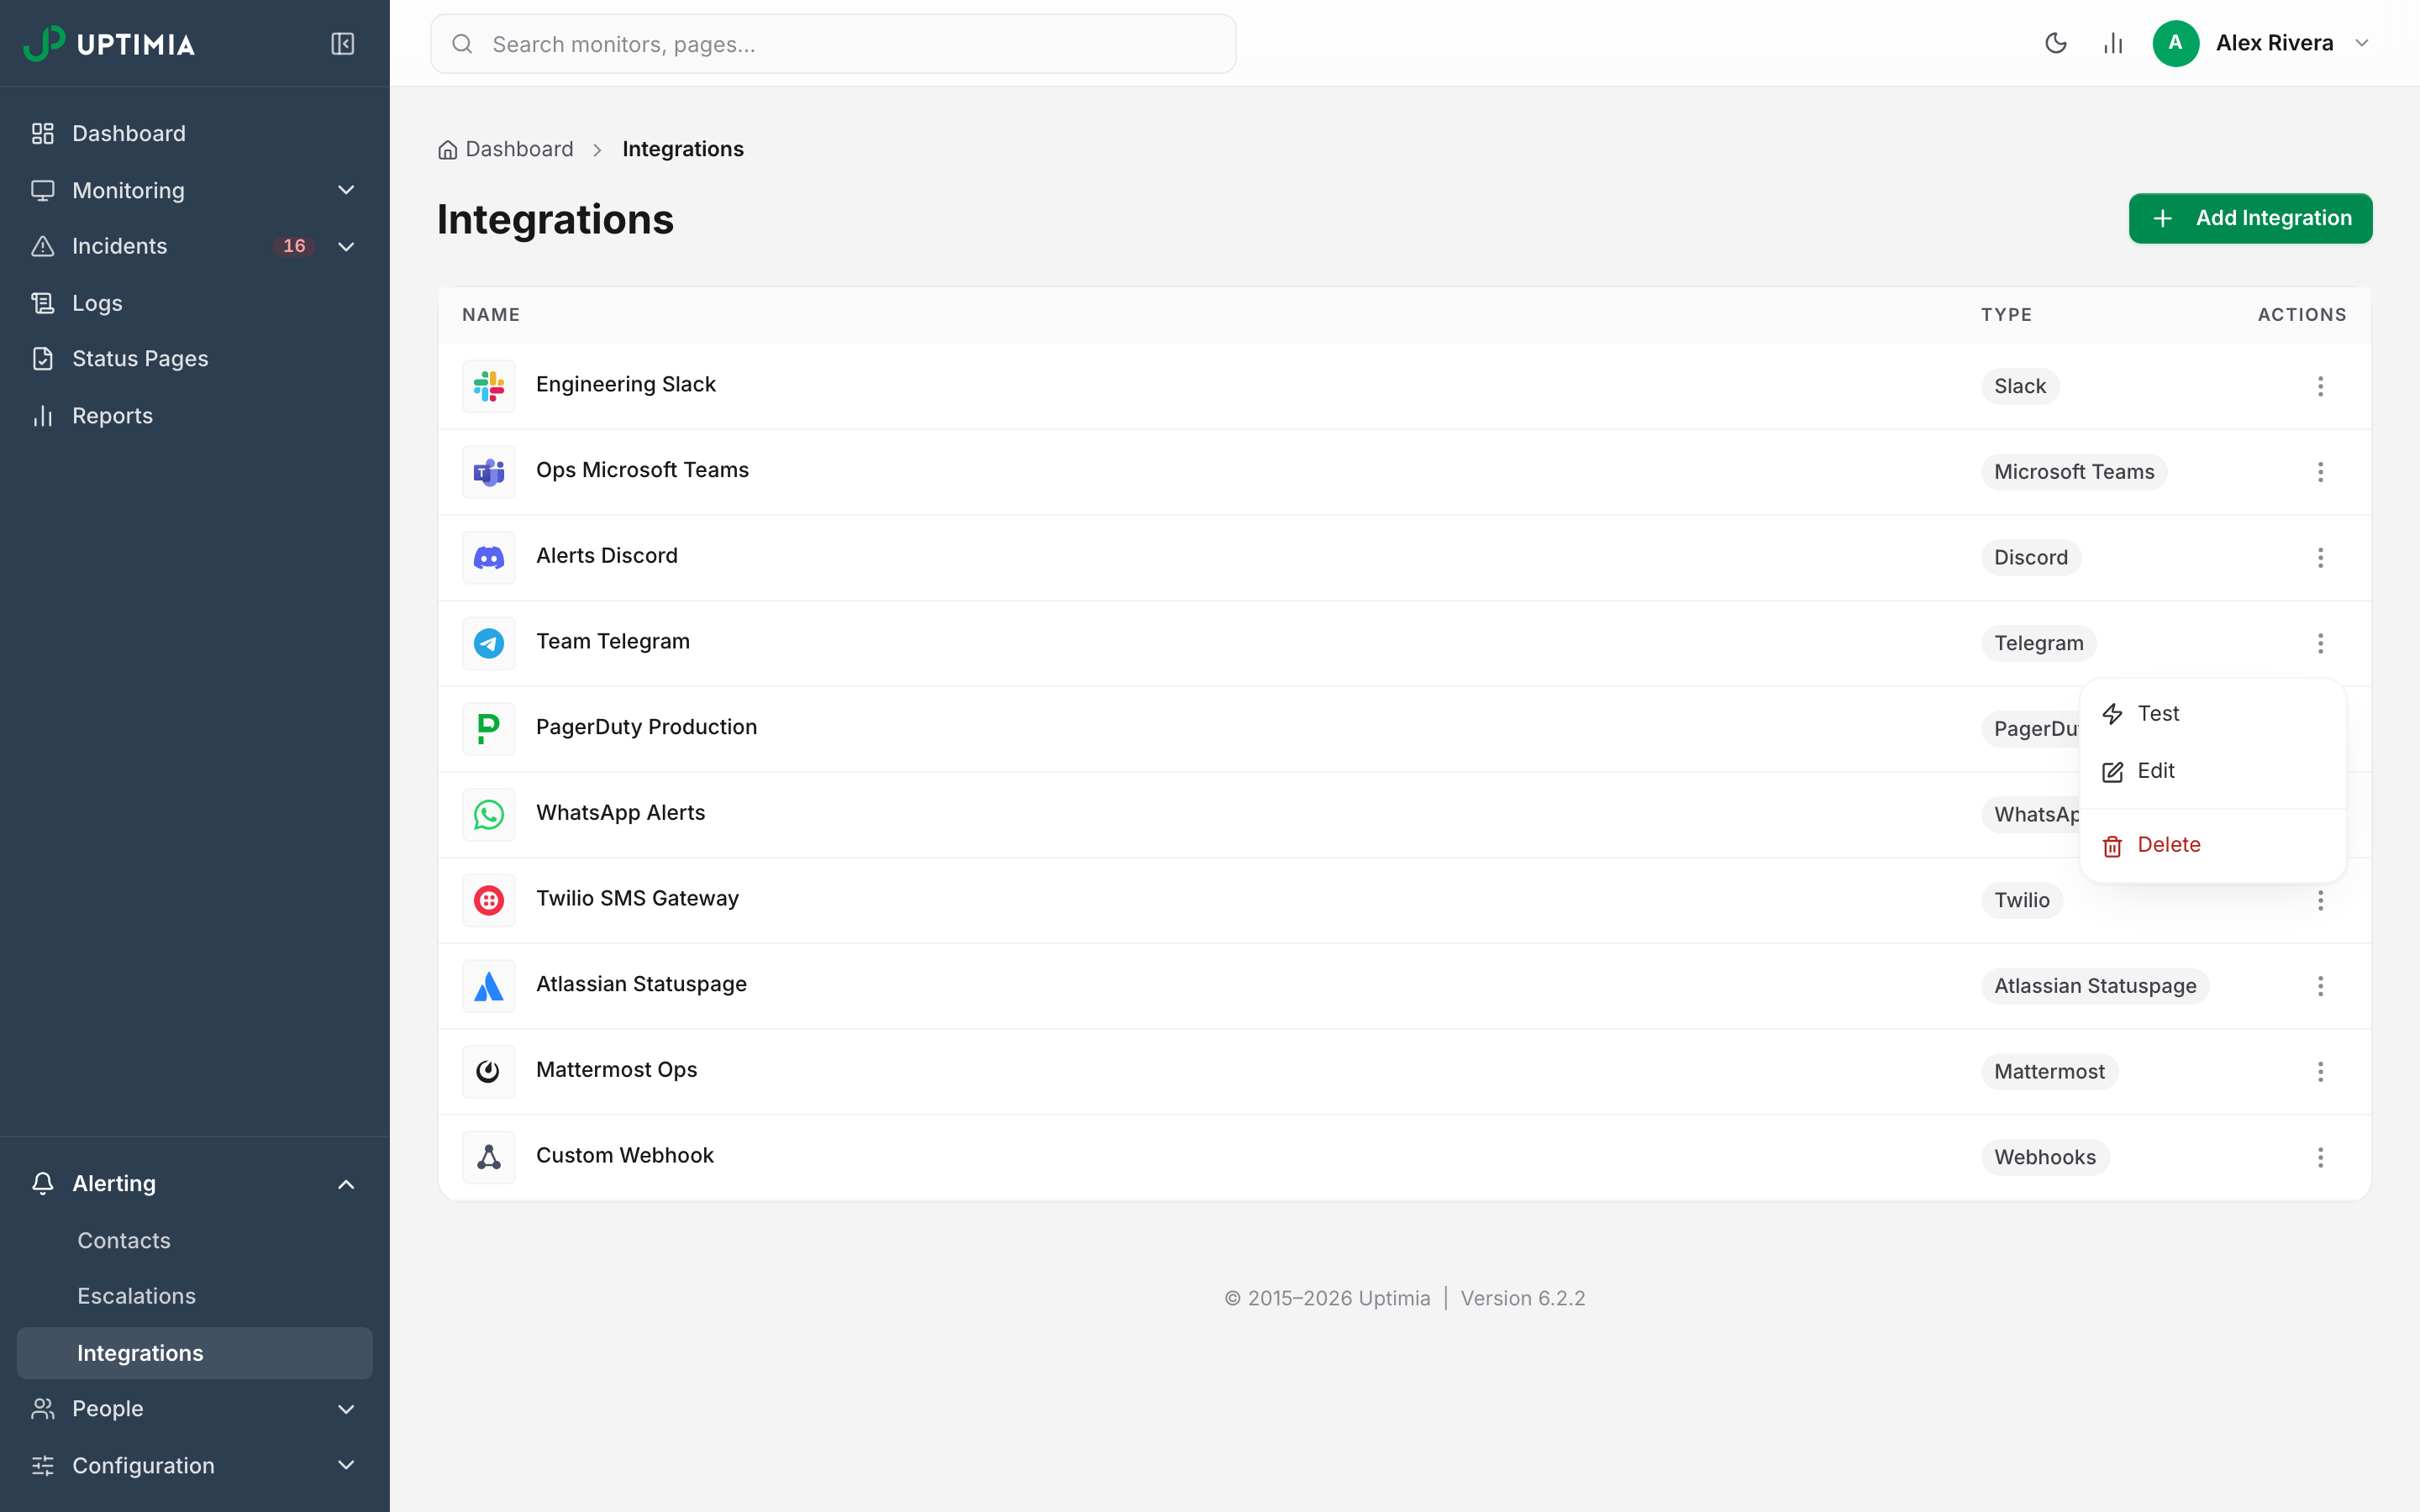
Task: Open the Atlassian Statuspage actions menu
Action: click(2320, 986)
